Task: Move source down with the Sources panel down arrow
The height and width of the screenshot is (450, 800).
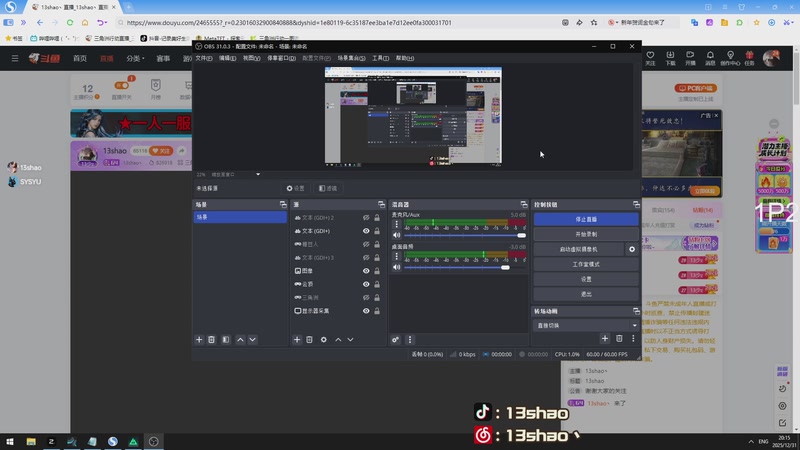Action: tap(351, 340)
